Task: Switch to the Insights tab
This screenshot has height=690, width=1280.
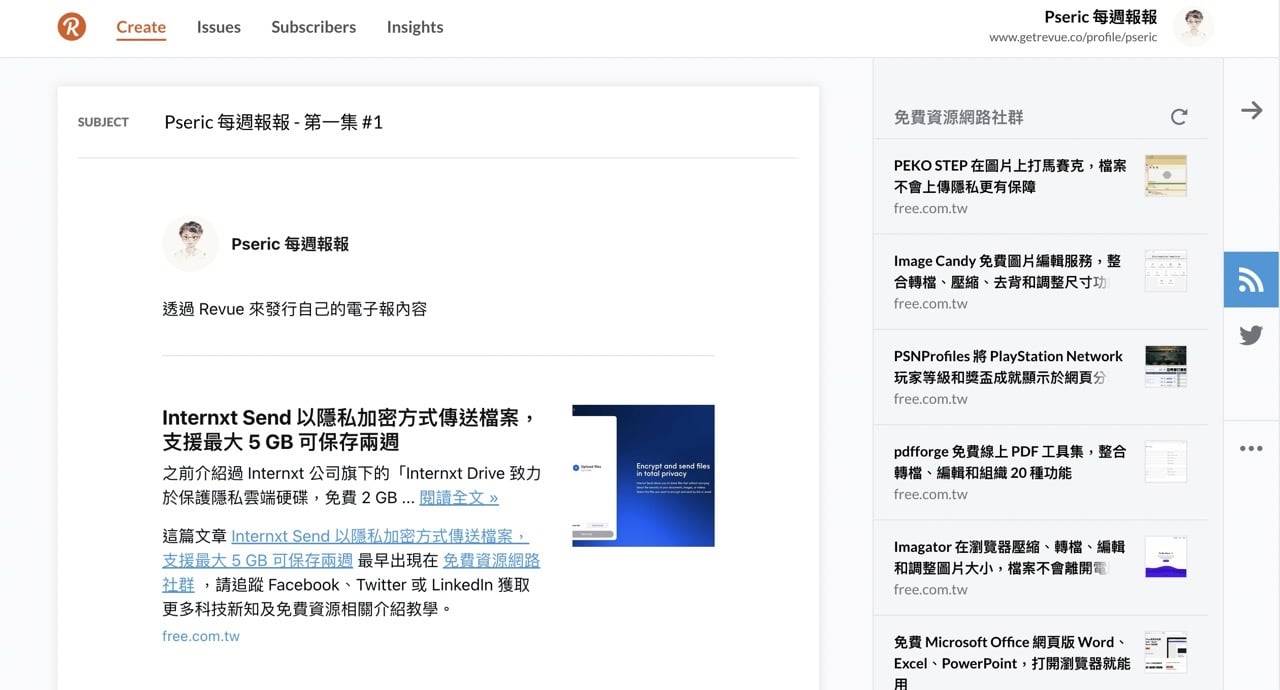Action: coord(415,27)
